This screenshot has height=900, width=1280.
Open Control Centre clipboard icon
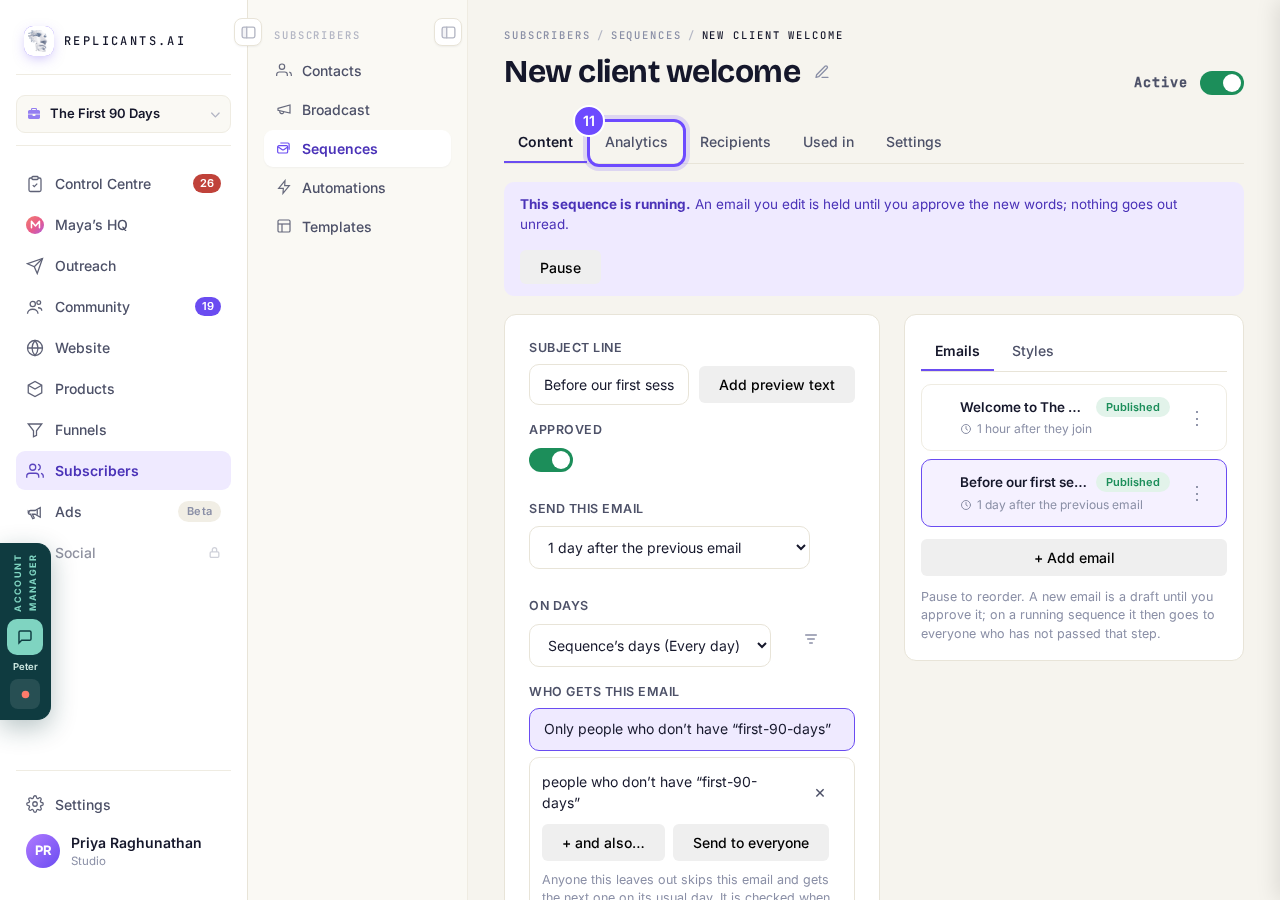point(35,184)
